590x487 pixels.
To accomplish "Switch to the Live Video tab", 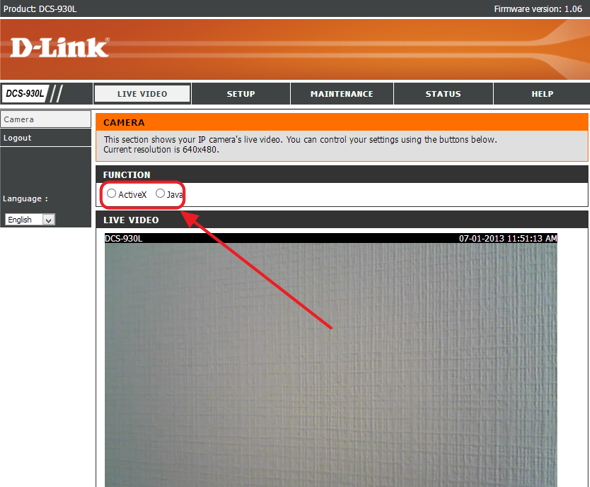I will [142, 94].
